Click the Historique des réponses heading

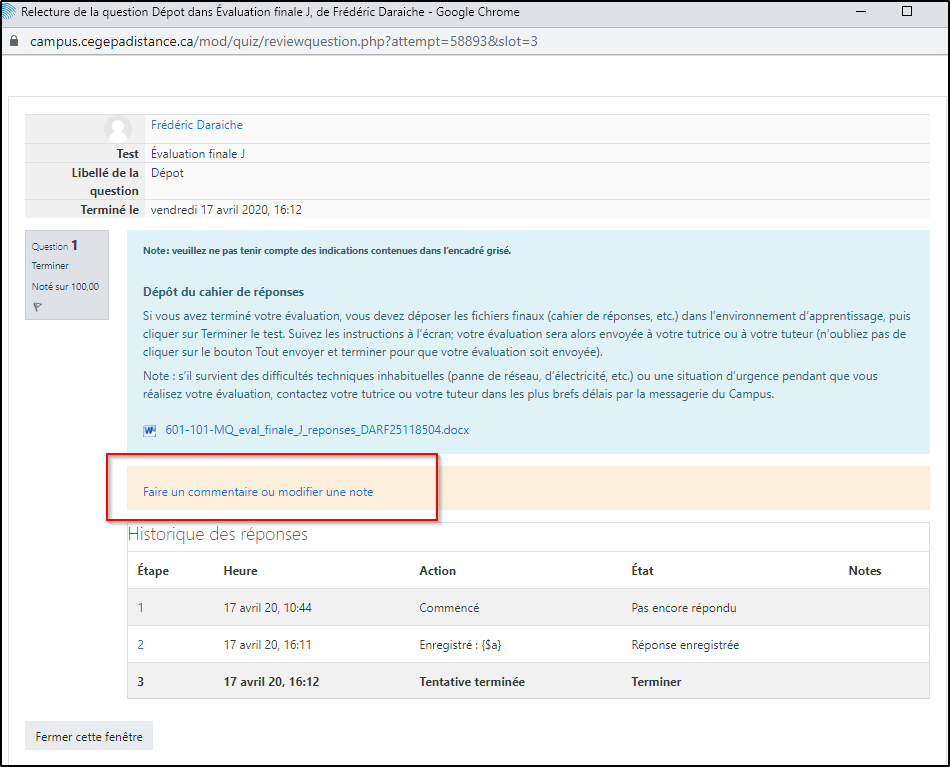point(218,534)
